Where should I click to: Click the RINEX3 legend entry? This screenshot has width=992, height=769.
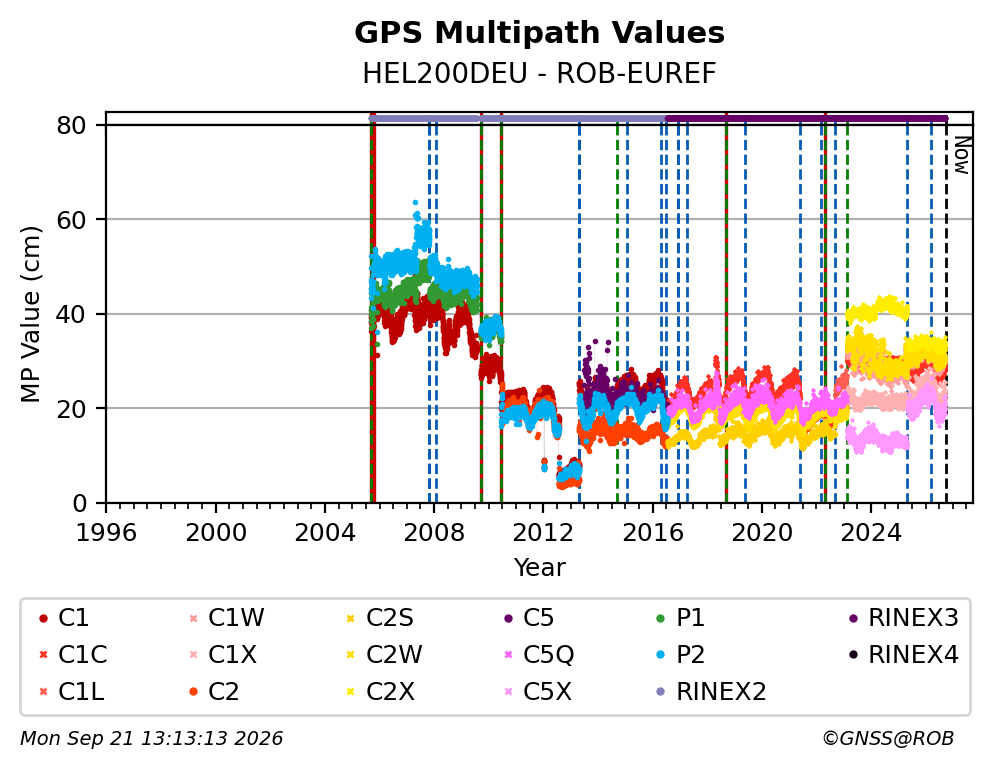904,618
